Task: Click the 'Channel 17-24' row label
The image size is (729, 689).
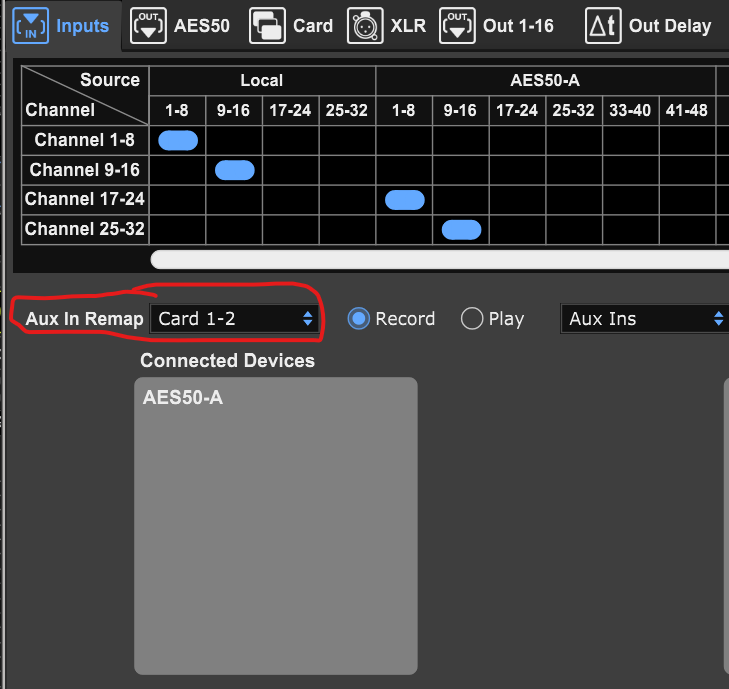Action: tap(85, 199)
